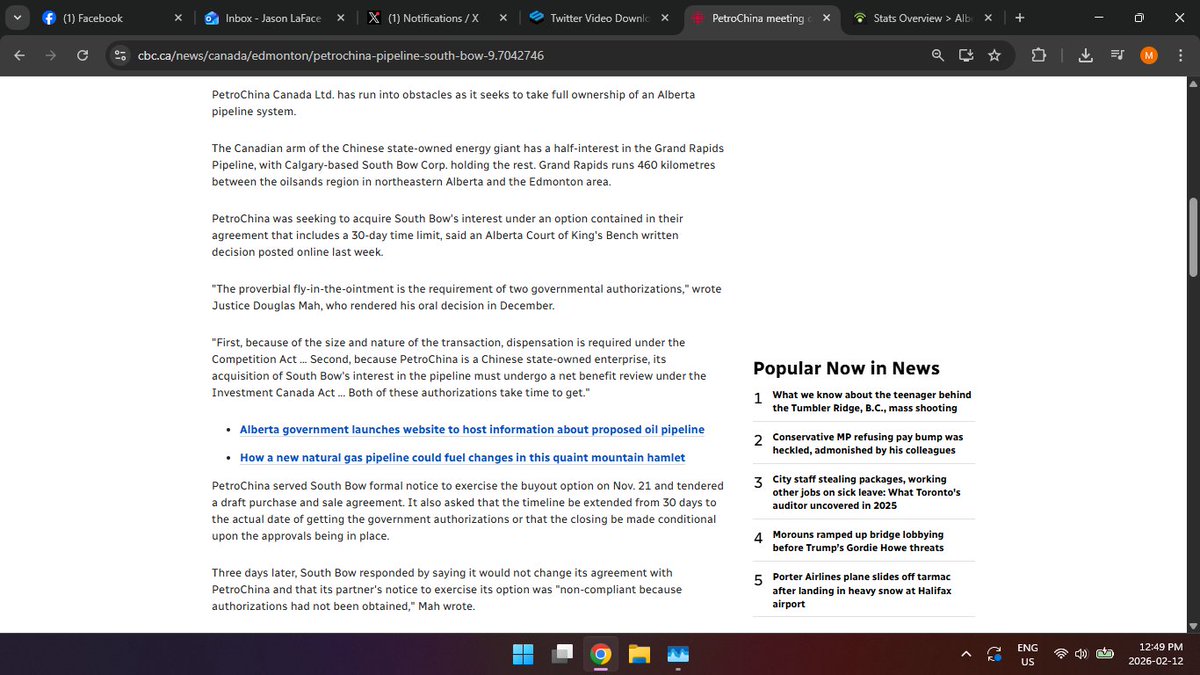Open a new tab with plus button

pos(1019,18)
